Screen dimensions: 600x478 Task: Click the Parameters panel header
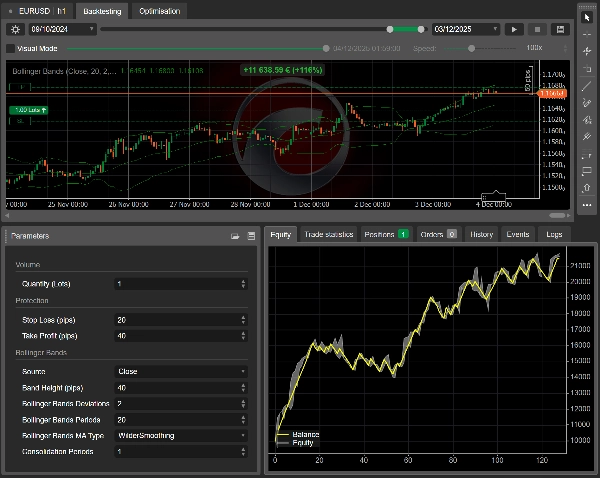tap(131, 236)
